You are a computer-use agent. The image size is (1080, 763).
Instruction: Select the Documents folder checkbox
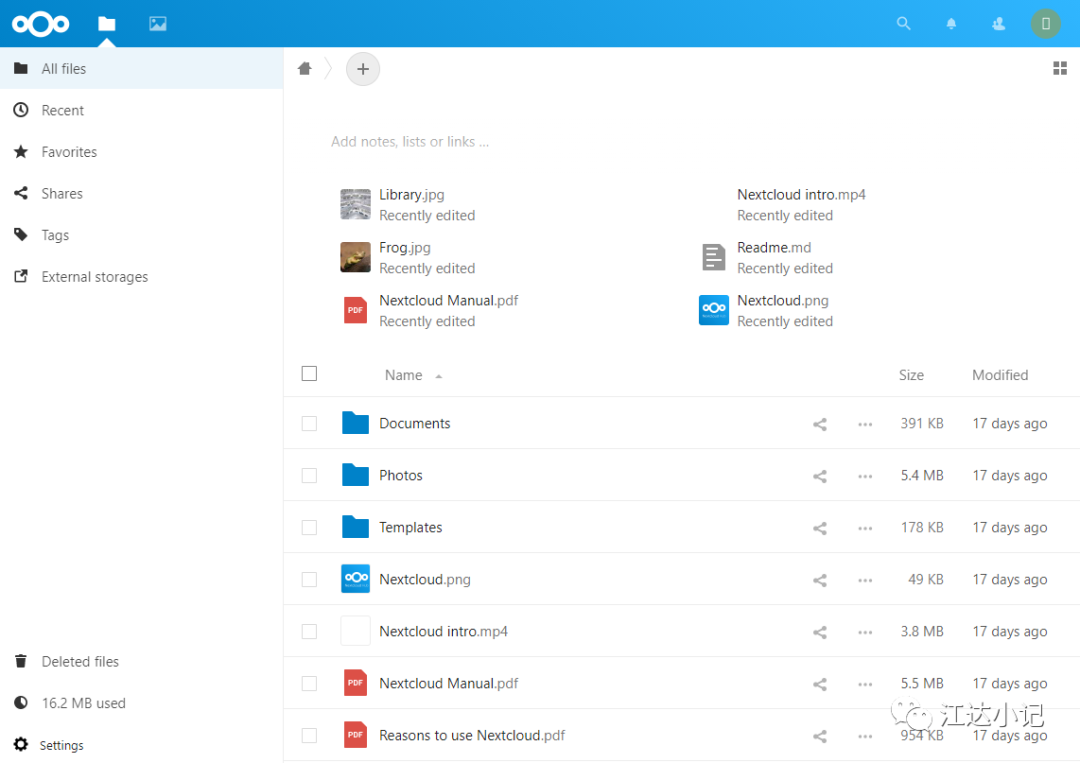(x=309, y=424)
